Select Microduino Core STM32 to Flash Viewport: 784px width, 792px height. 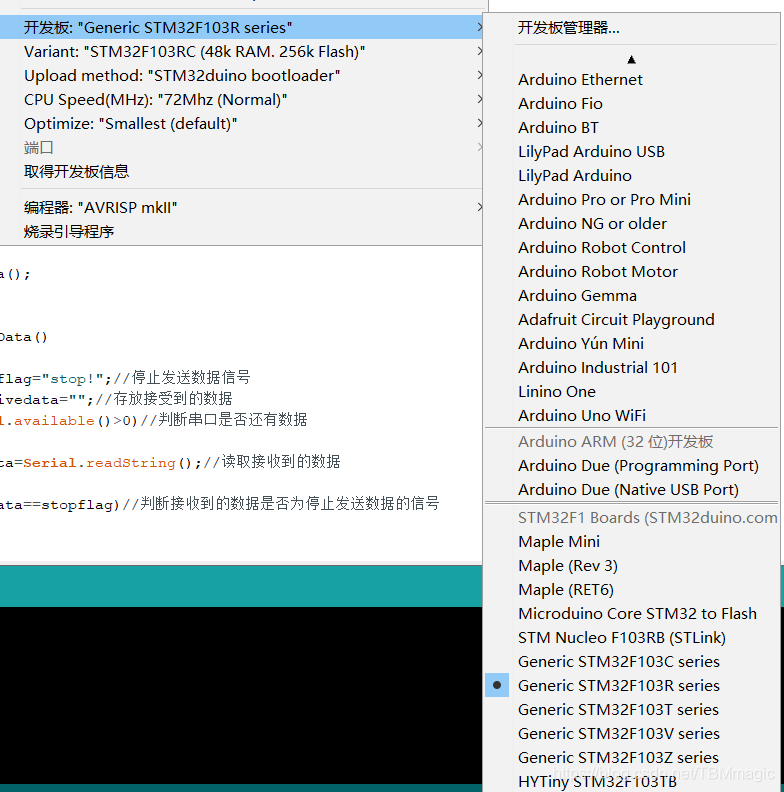pos(631,614)
